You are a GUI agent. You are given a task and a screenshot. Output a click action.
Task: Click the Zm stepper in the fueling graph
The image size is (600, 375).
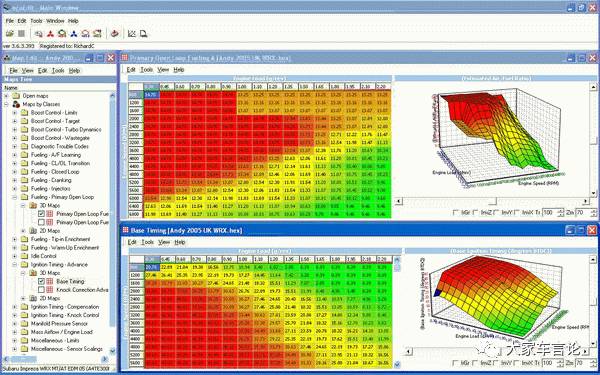pyautogui.click(x=594, y=212)
